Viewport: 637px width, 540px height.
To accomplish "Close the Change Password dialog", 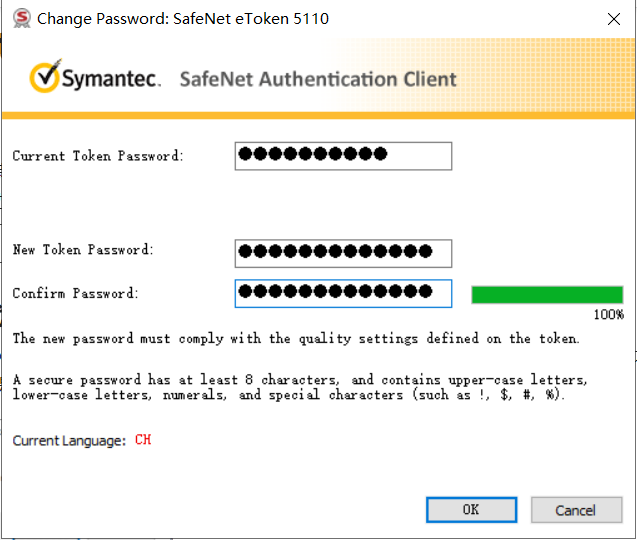I will pyautogui.click(x=613, y=19).
